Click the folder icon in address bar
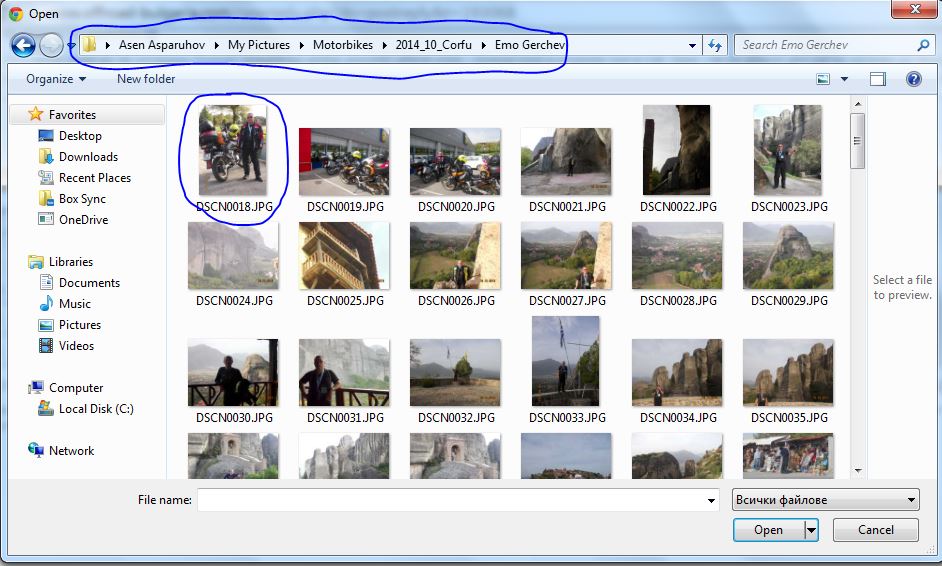Image resolution: width=942 pixels, height=566 pixels. [90, 44]
